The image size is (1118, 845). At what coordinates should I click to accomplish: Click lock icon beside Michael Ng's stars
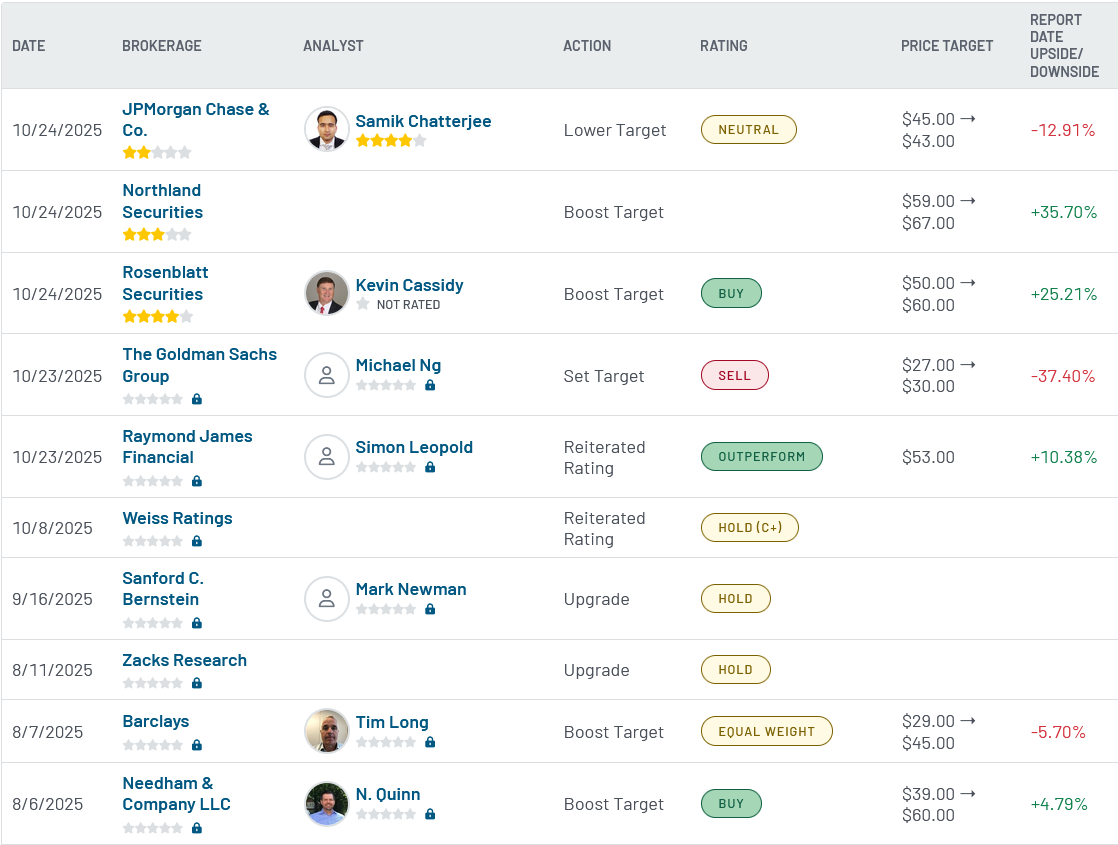430,385
